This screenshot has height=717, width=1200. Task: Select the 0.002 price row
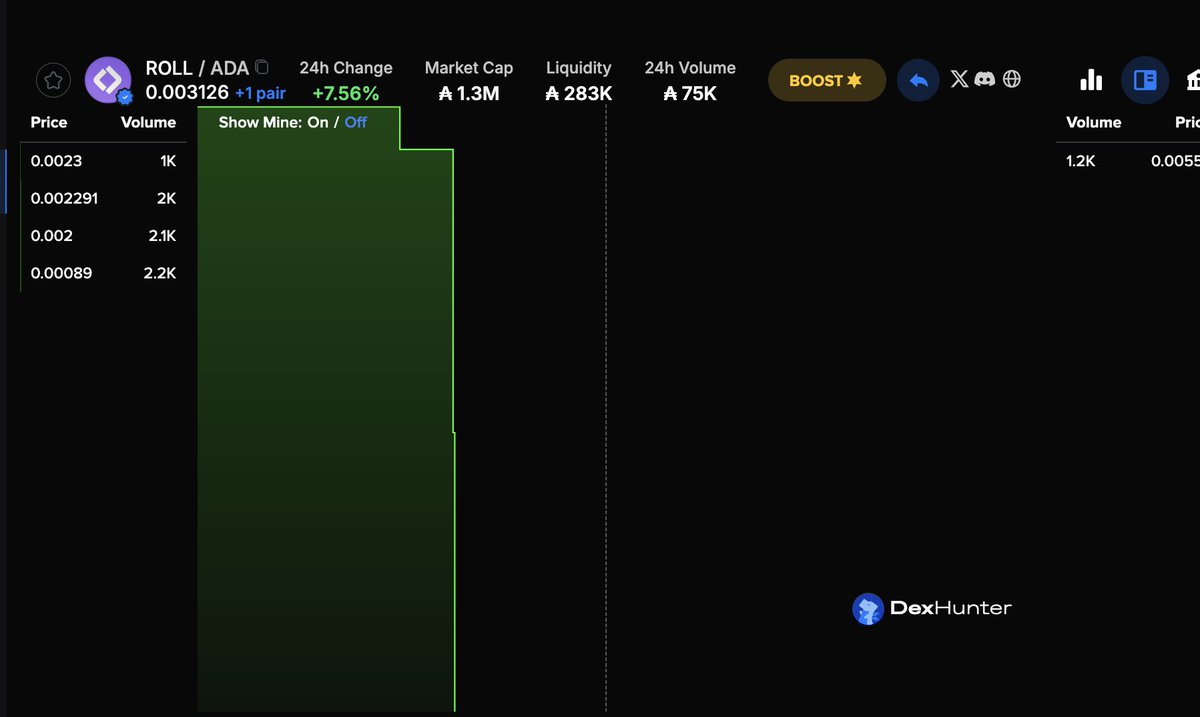click(103, 236)
